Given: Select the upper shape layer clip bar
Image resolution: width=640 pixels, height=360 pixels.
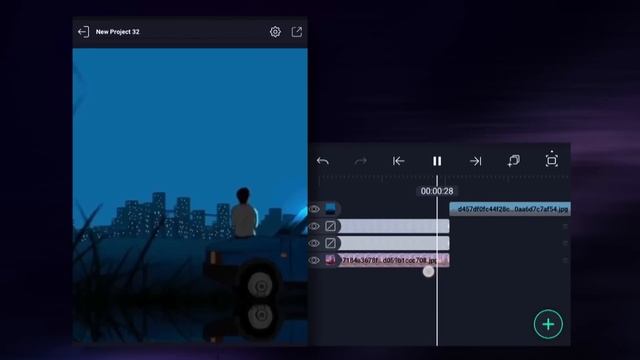Looking at the screenshot, I should [393, 226].
